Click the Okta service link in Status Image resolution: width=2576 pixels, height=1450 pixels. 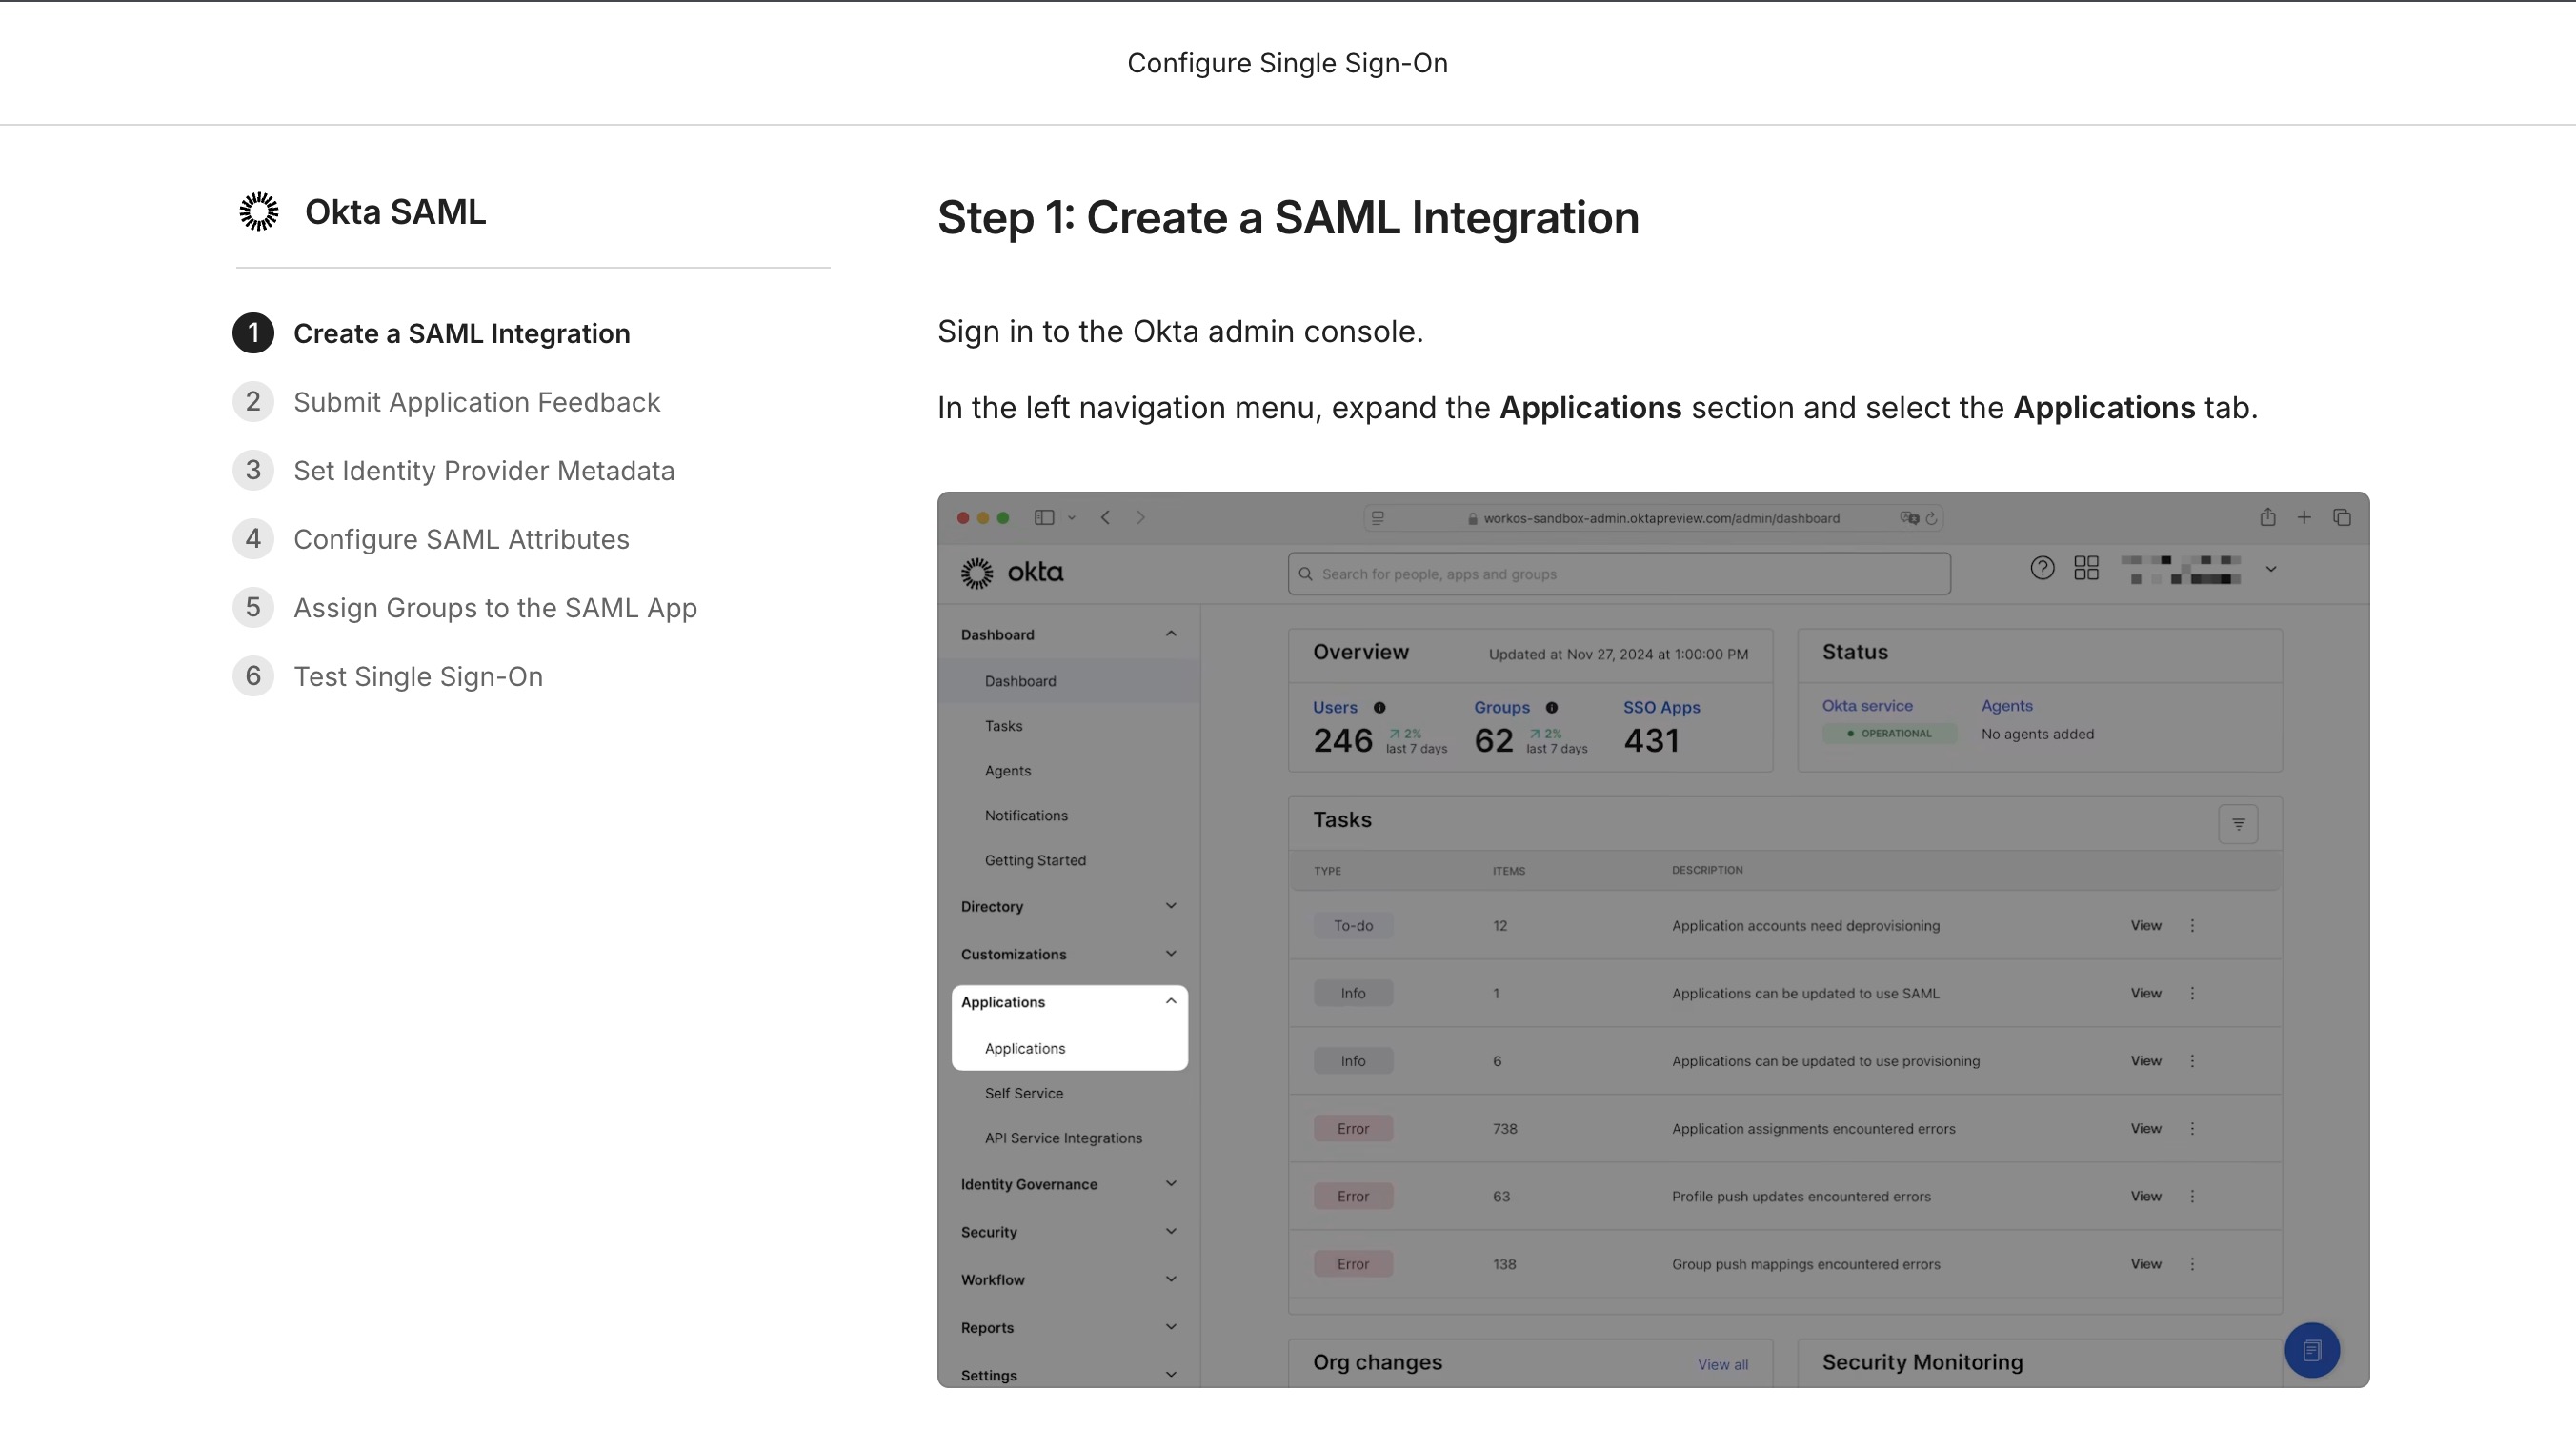tap(1867, 706)
